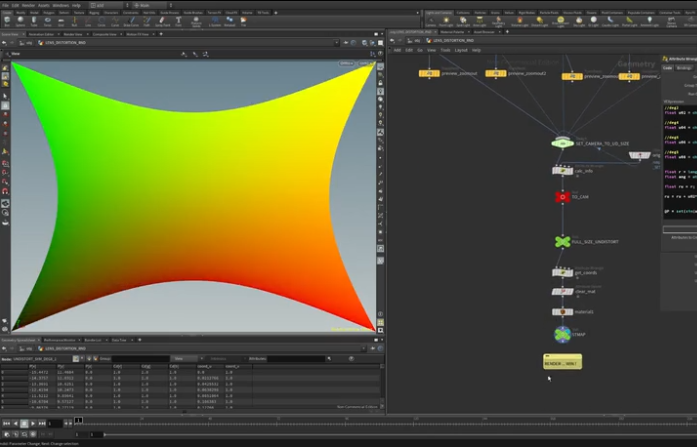Click the spreadsheet Group filter field
The image size is (697, 447).
[140, 359]
